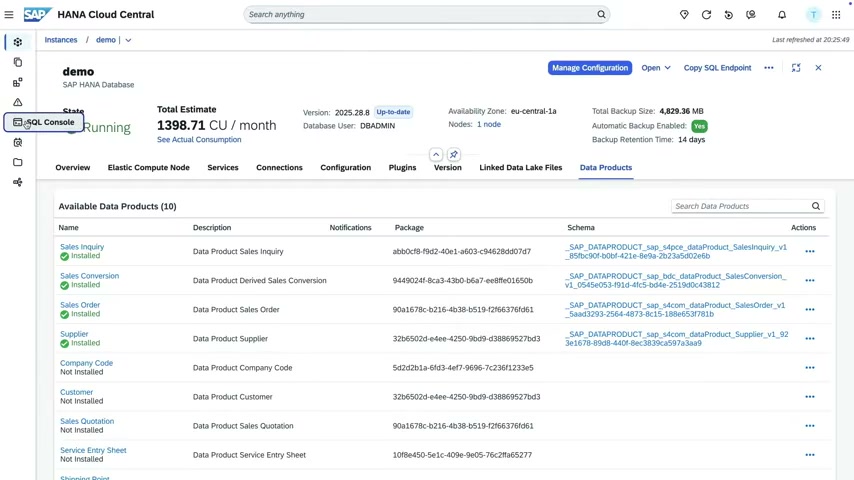
Task: Open the Company Code data product link
Action: coord(87,363)
